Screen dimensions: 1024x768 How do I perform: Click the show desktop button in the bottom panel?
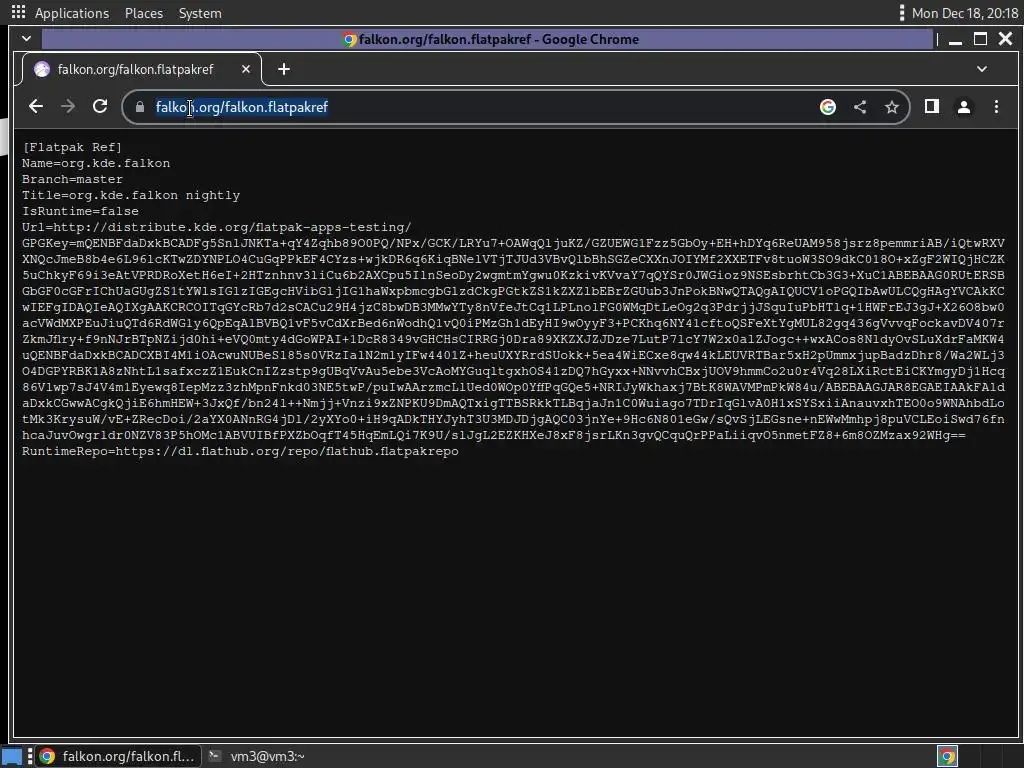[x=12, y=756]
